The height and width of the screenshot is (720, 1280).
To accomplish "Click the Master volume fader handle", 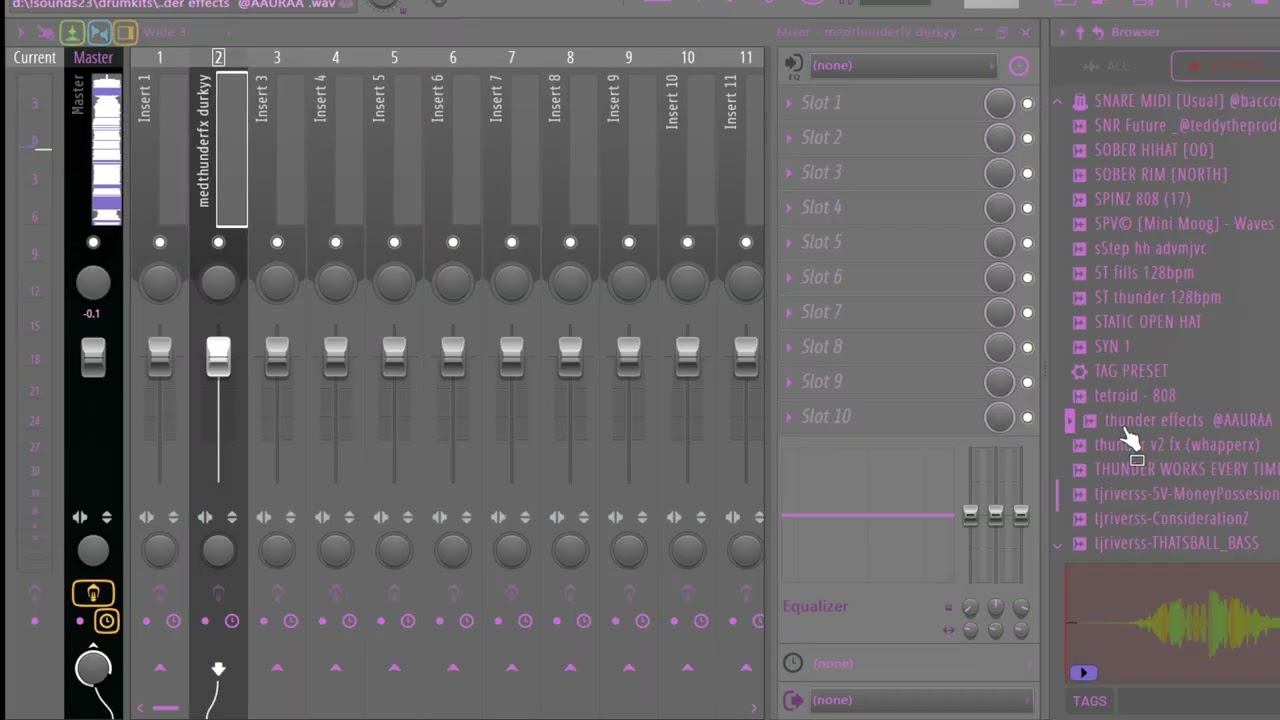I will point(93,357).
